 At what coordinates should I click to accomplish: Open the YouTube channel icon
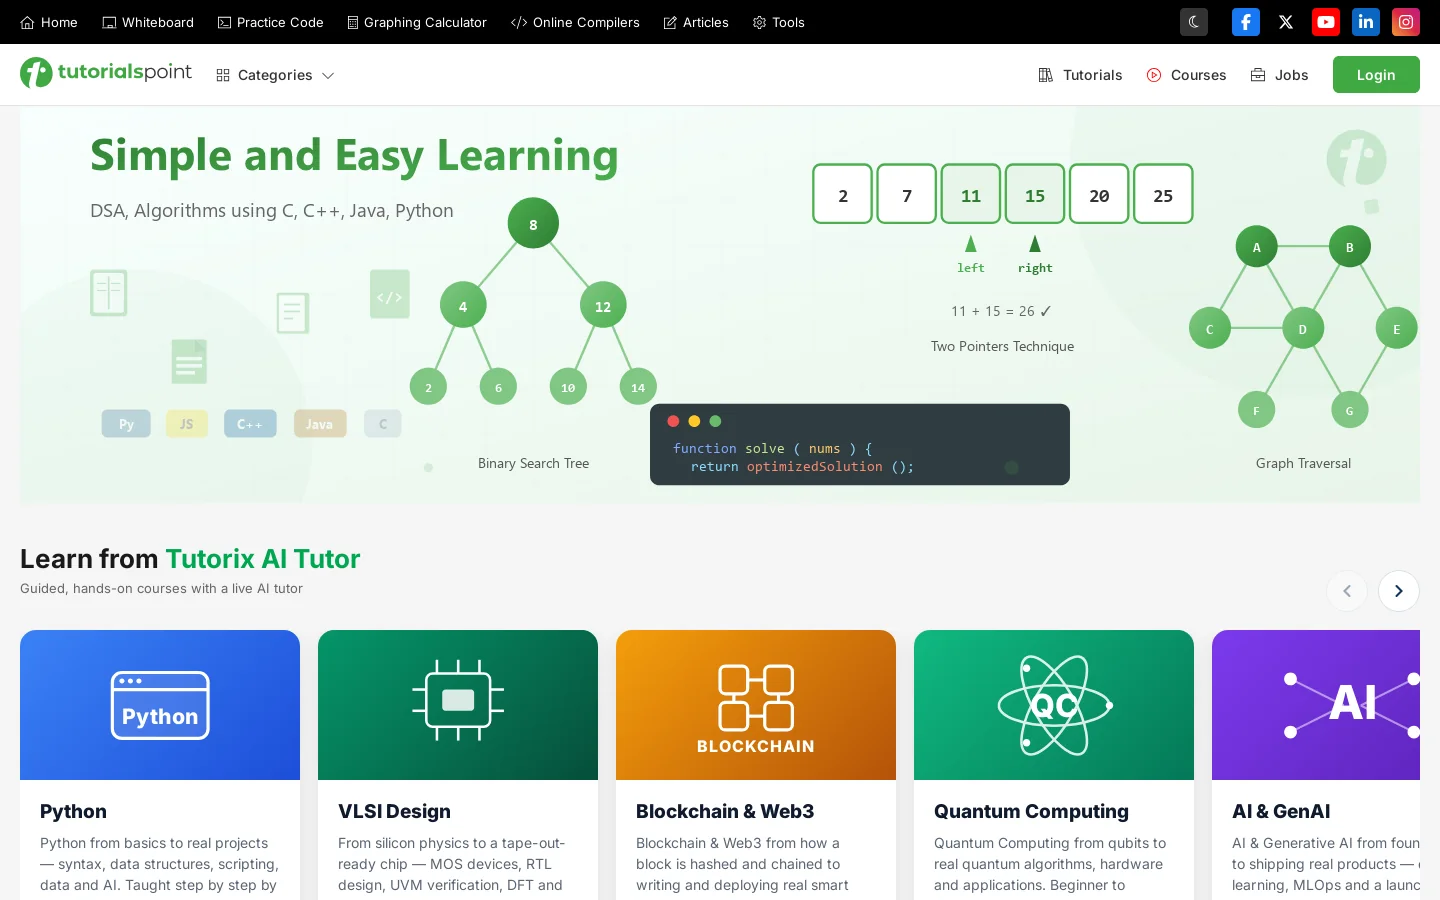coord(1326,22)
